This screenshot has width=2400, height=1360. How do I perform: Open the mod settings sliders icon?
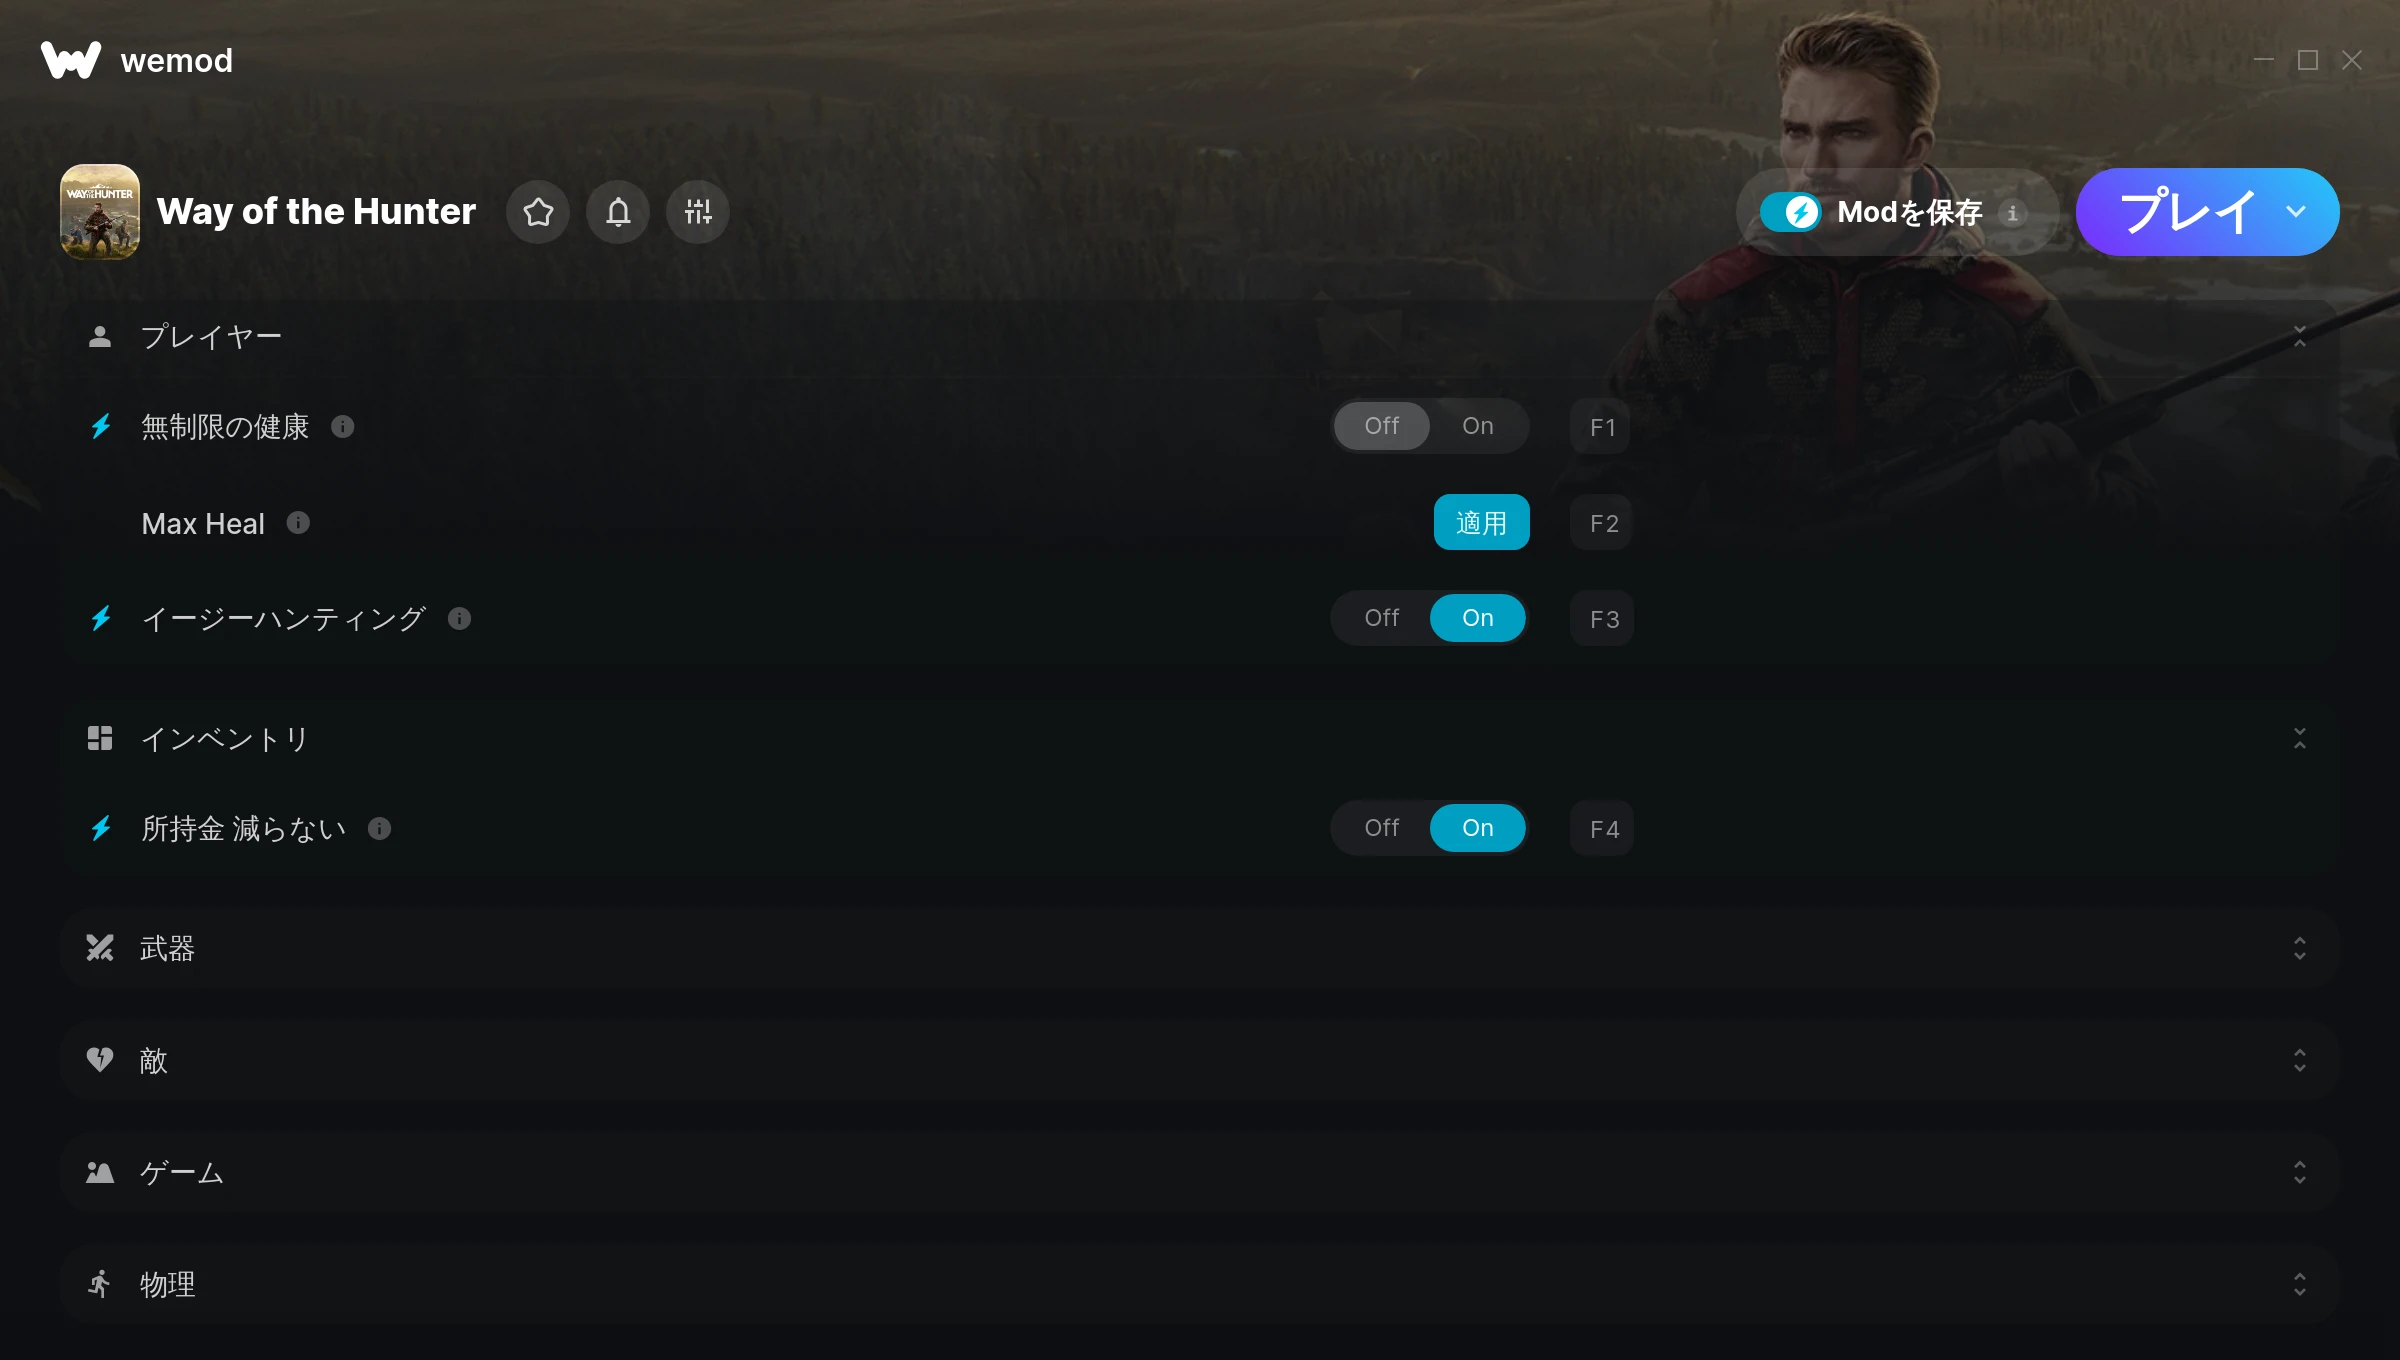698,212
